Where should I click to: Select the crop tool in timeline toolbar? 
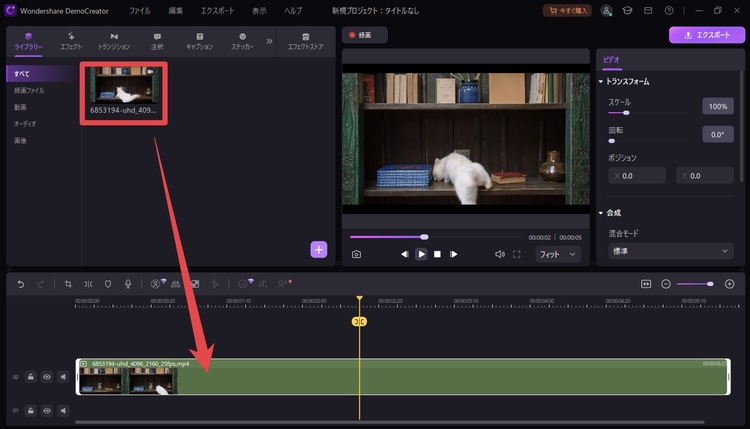coord(68,284)
